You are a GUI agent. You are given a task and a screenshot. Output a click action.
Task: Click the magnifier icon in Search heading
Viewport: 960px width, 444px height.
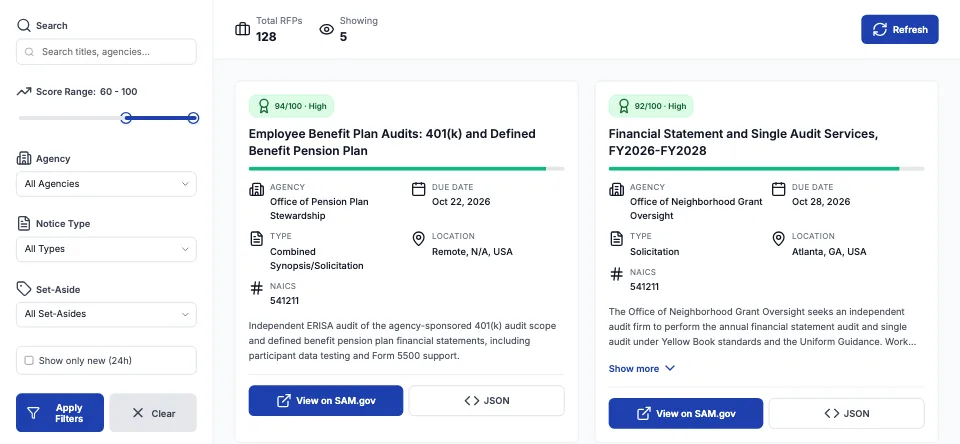pos(24,26)
